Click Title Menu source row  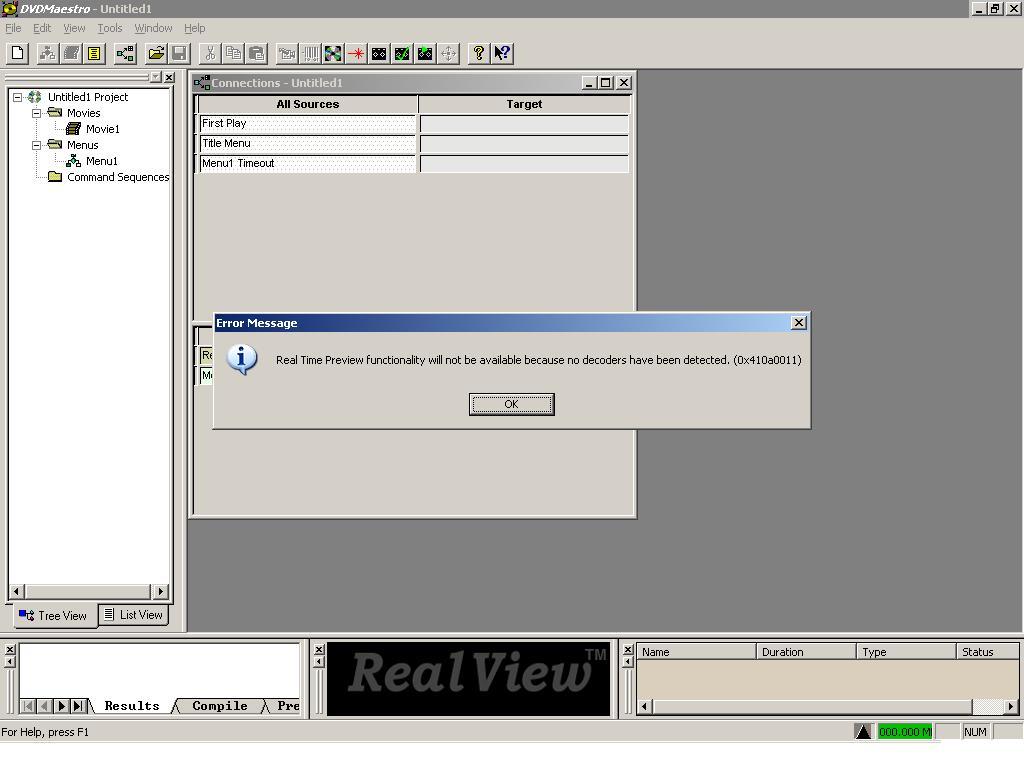(x=307, y=144)
